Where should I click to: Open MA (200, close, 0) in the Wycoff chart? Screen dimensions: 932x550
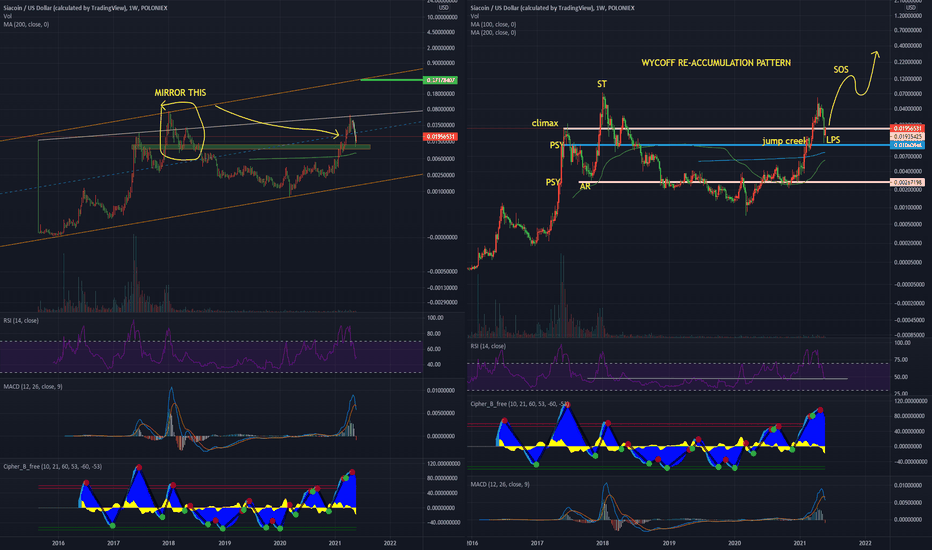click(493, 33)
